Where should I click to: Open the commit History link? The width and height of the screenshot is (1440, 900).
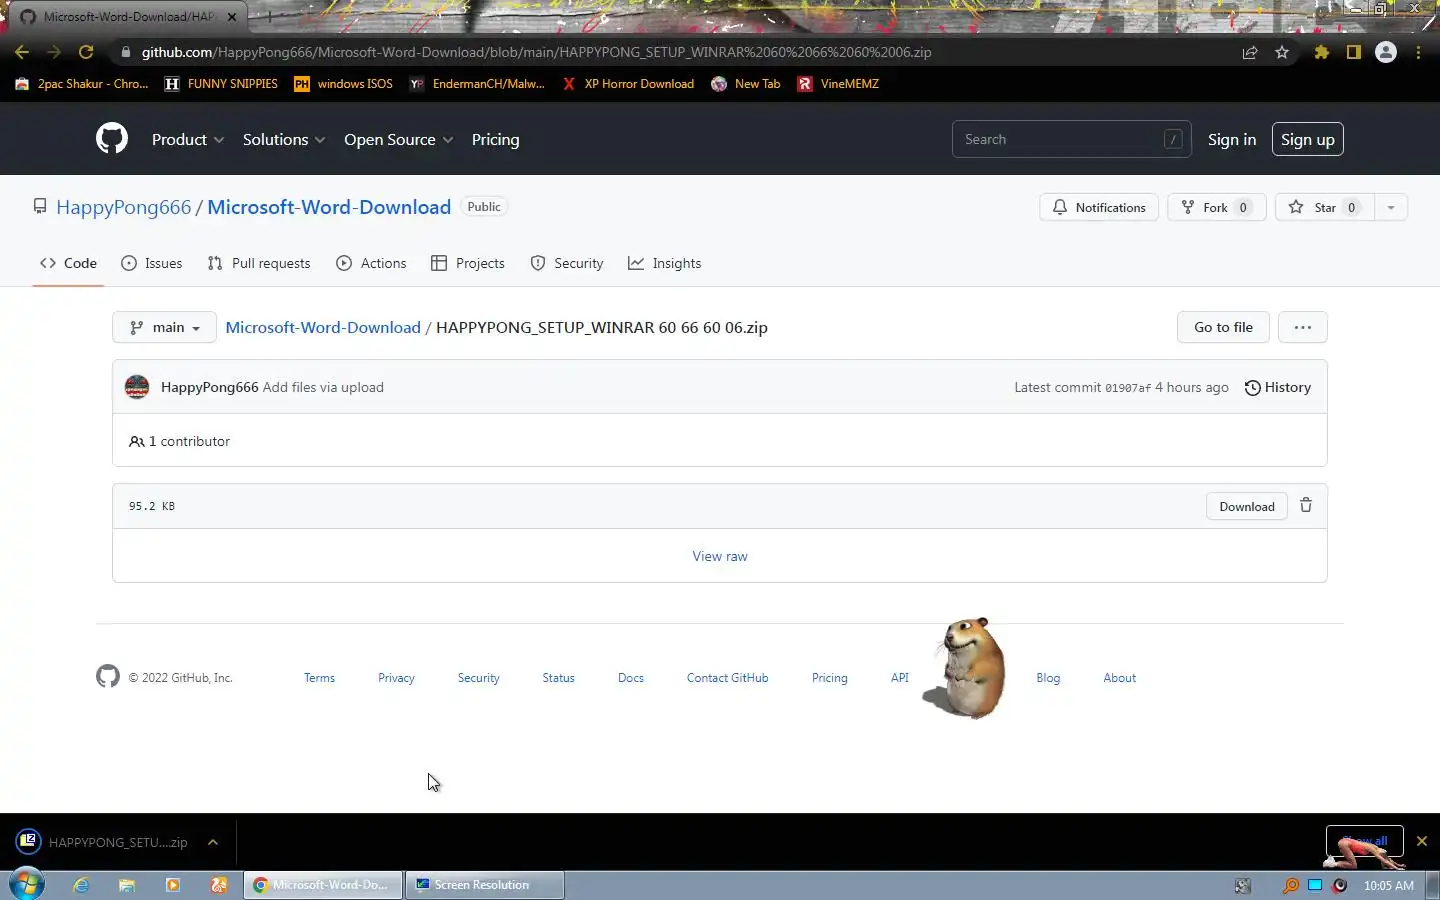pos(1278,387)
